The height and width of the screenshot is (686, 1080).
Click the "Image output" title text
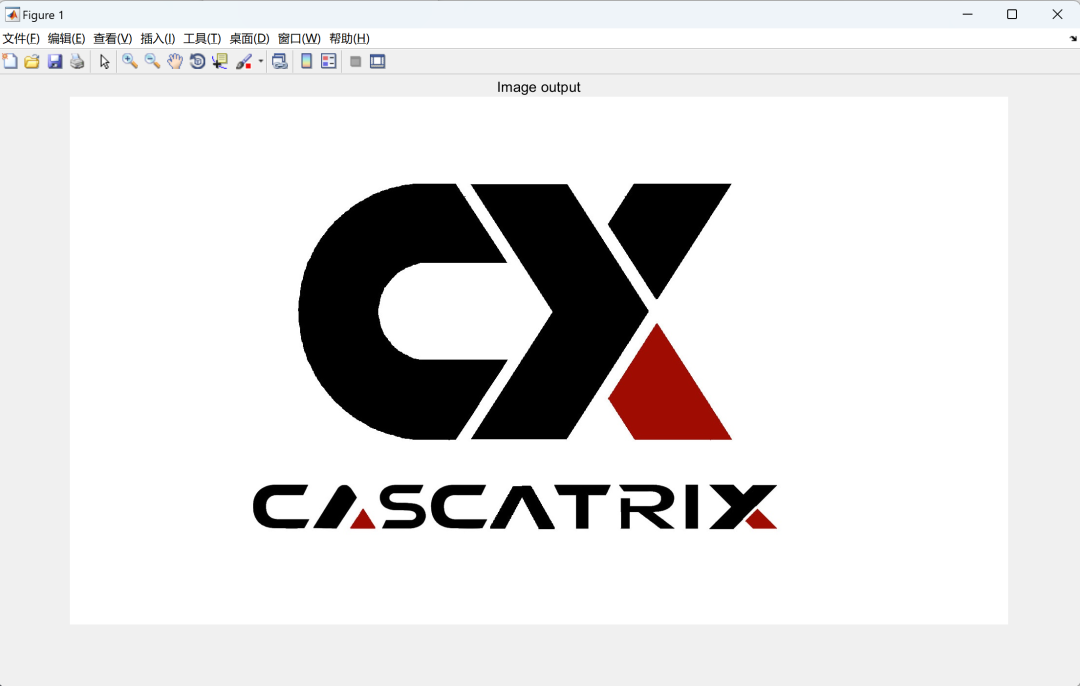pos(539,87)
